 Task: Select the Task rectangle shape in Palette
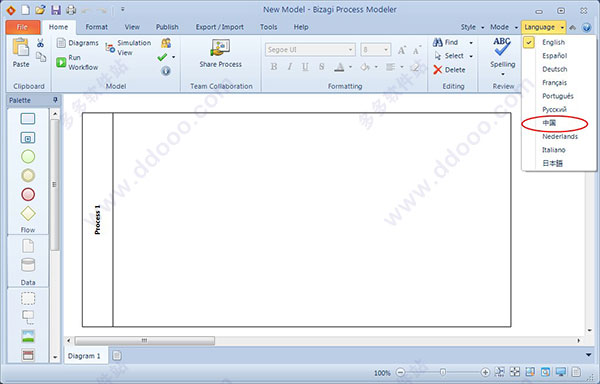point(28,119)
